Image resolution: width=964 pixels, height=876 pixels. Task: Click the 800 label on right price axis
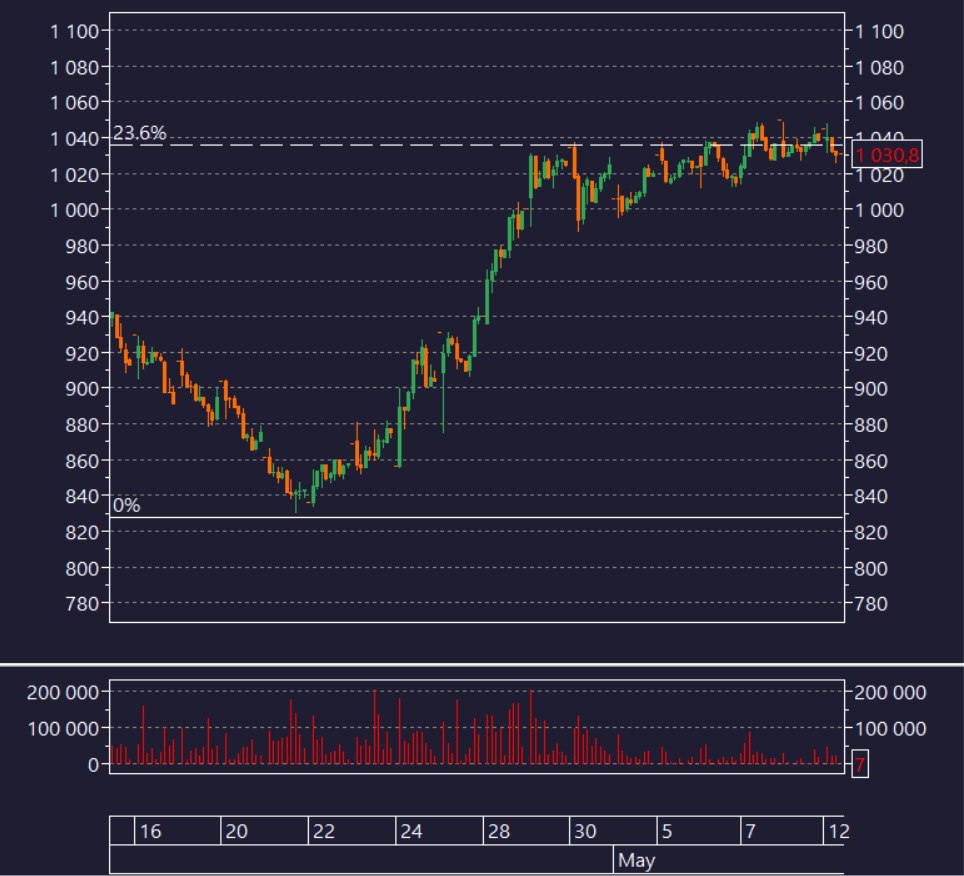[871, 569]
